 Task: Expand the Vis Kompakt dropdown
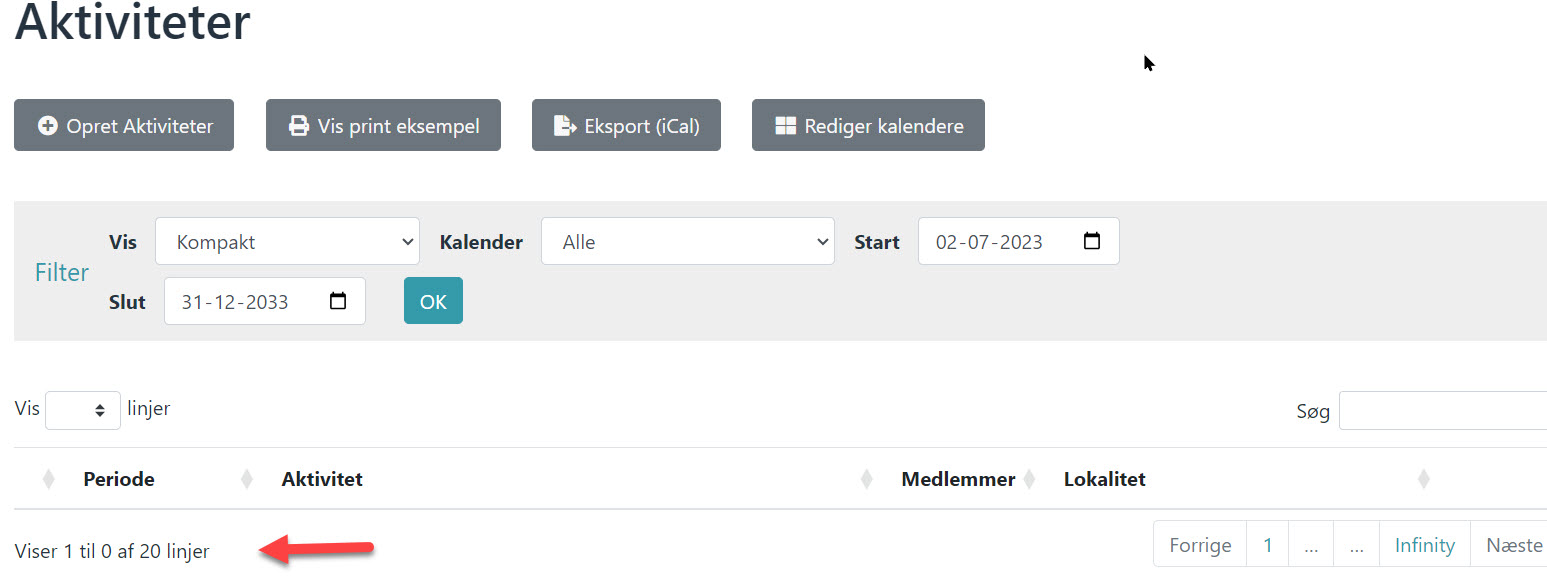click(x=286, y=242)
